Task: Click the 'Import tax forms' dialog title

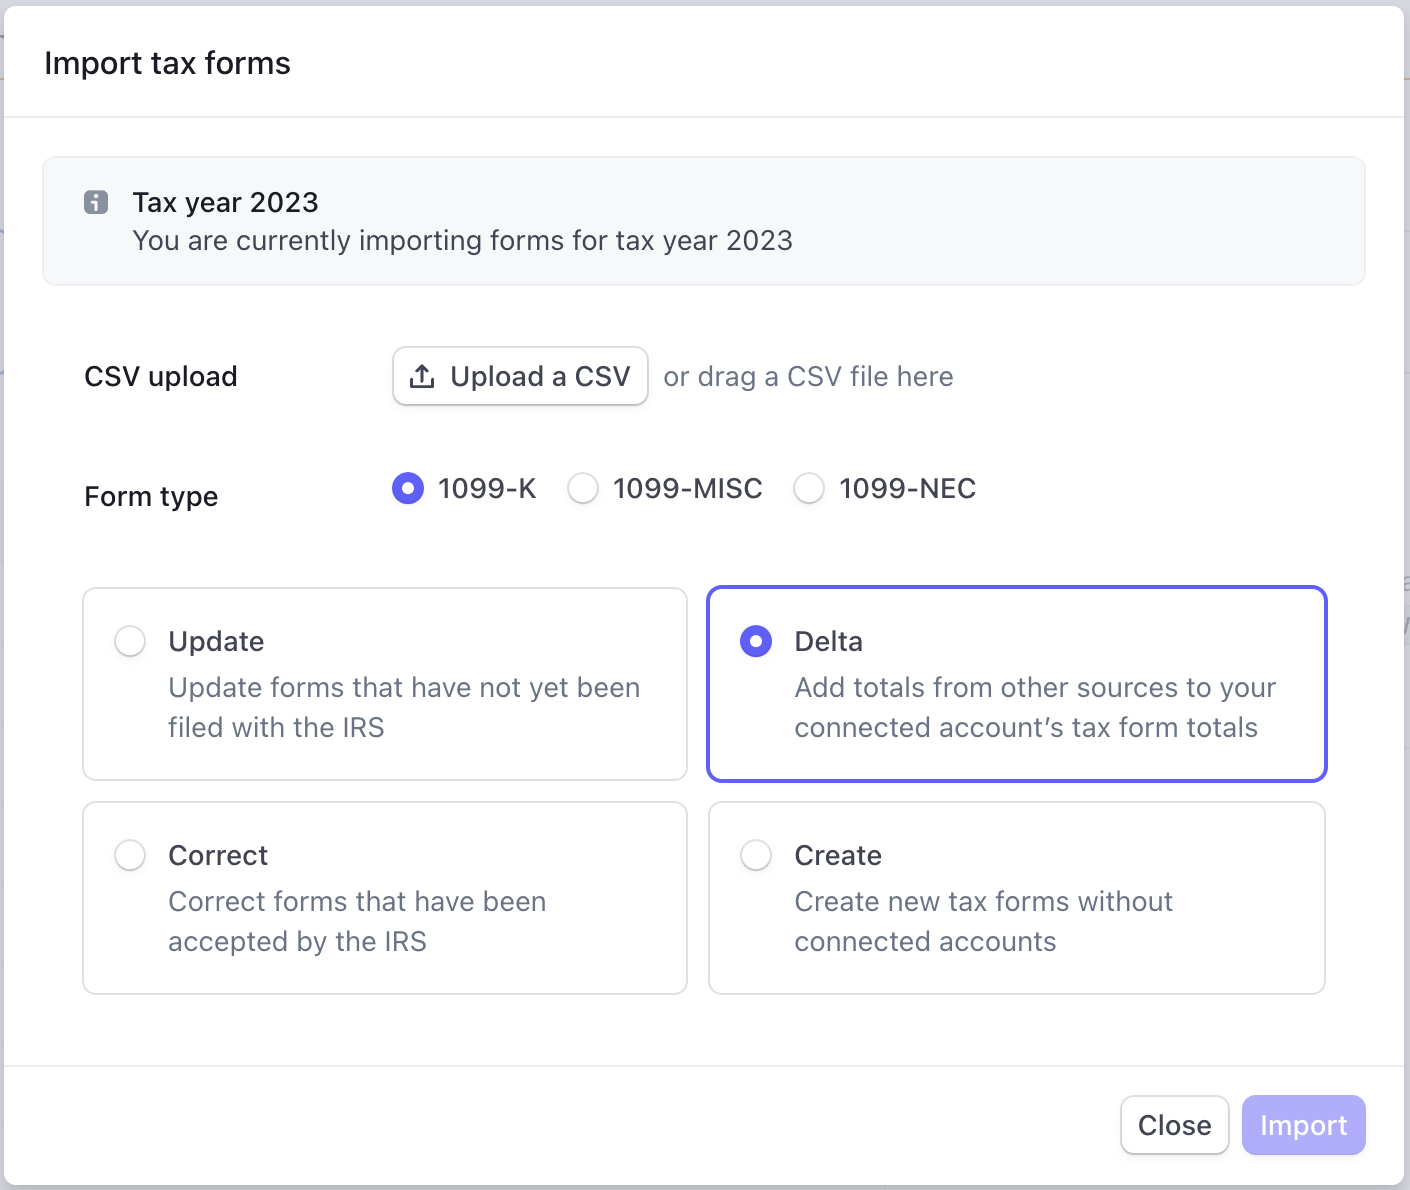Action: 167,63
